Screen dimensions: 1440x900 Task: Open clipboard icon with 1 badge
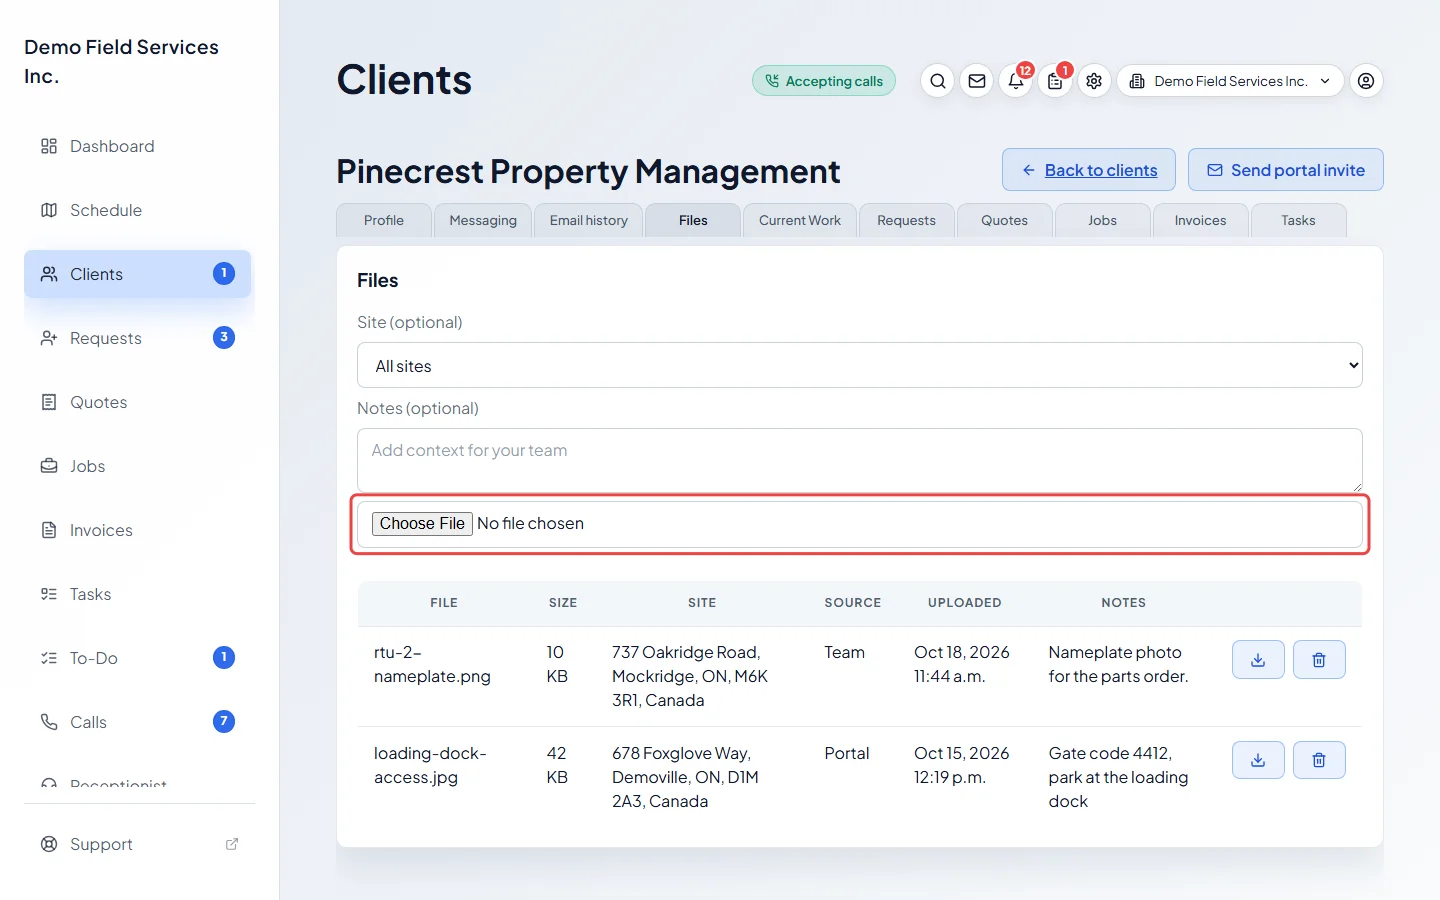1055,81
